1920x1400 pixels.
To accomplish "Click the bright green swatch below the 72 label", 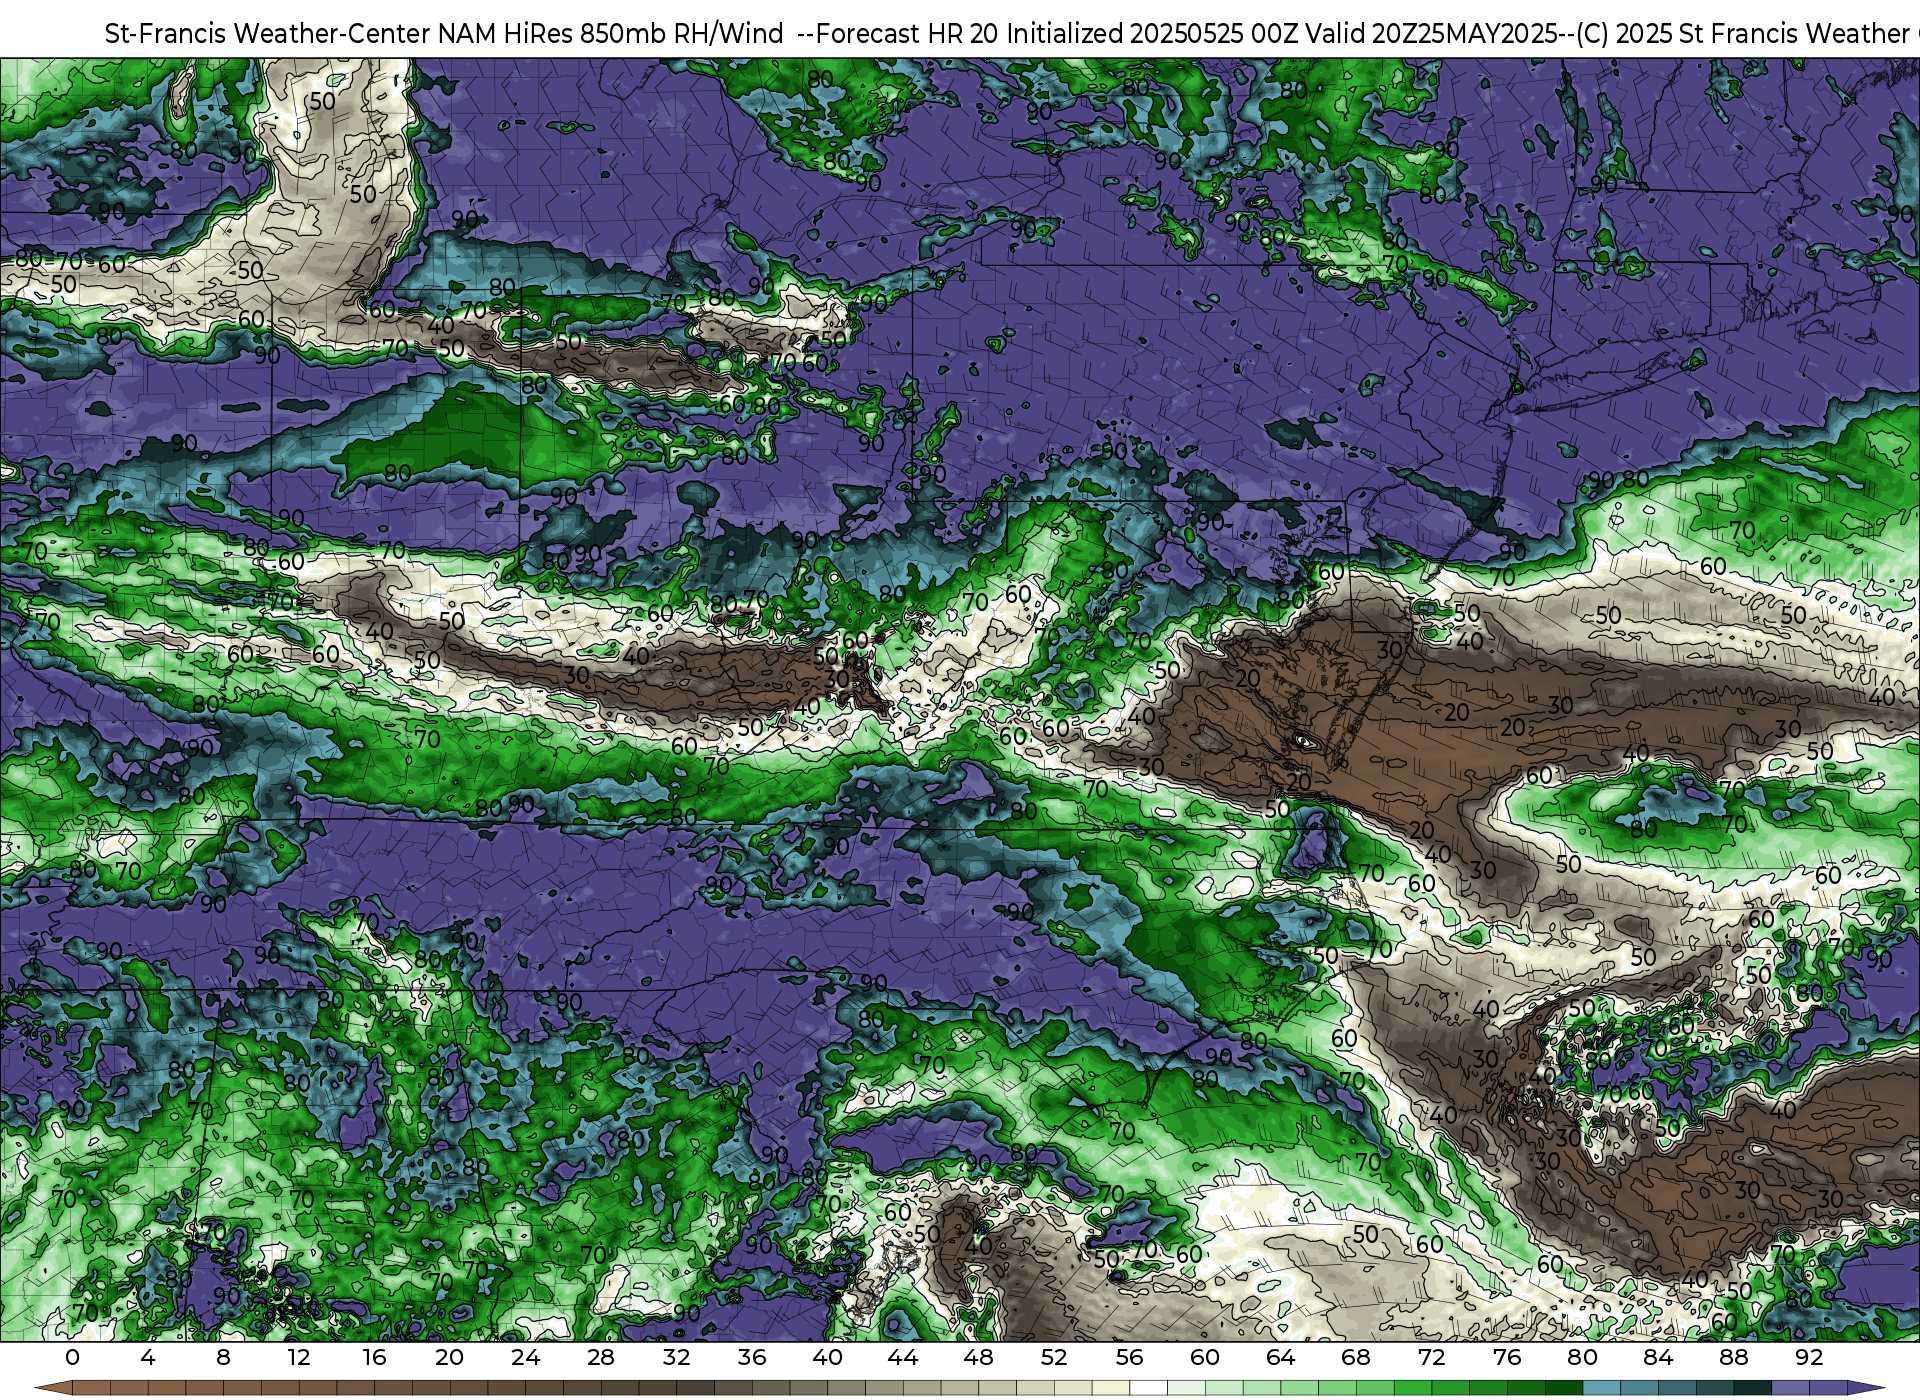I will tap(1413, 1388).
